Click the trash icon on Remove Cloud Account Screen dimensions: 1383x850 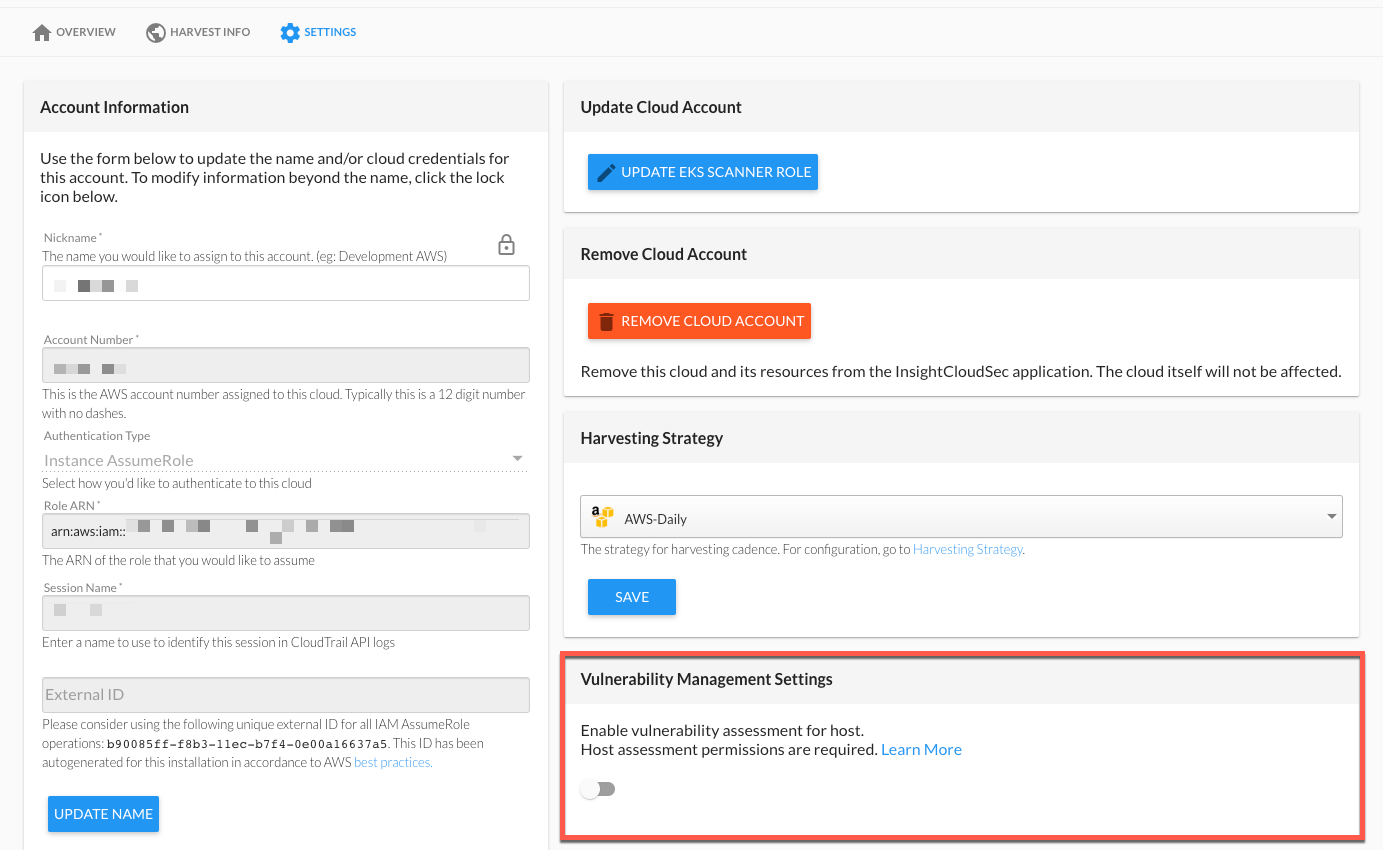click(606, 321)
